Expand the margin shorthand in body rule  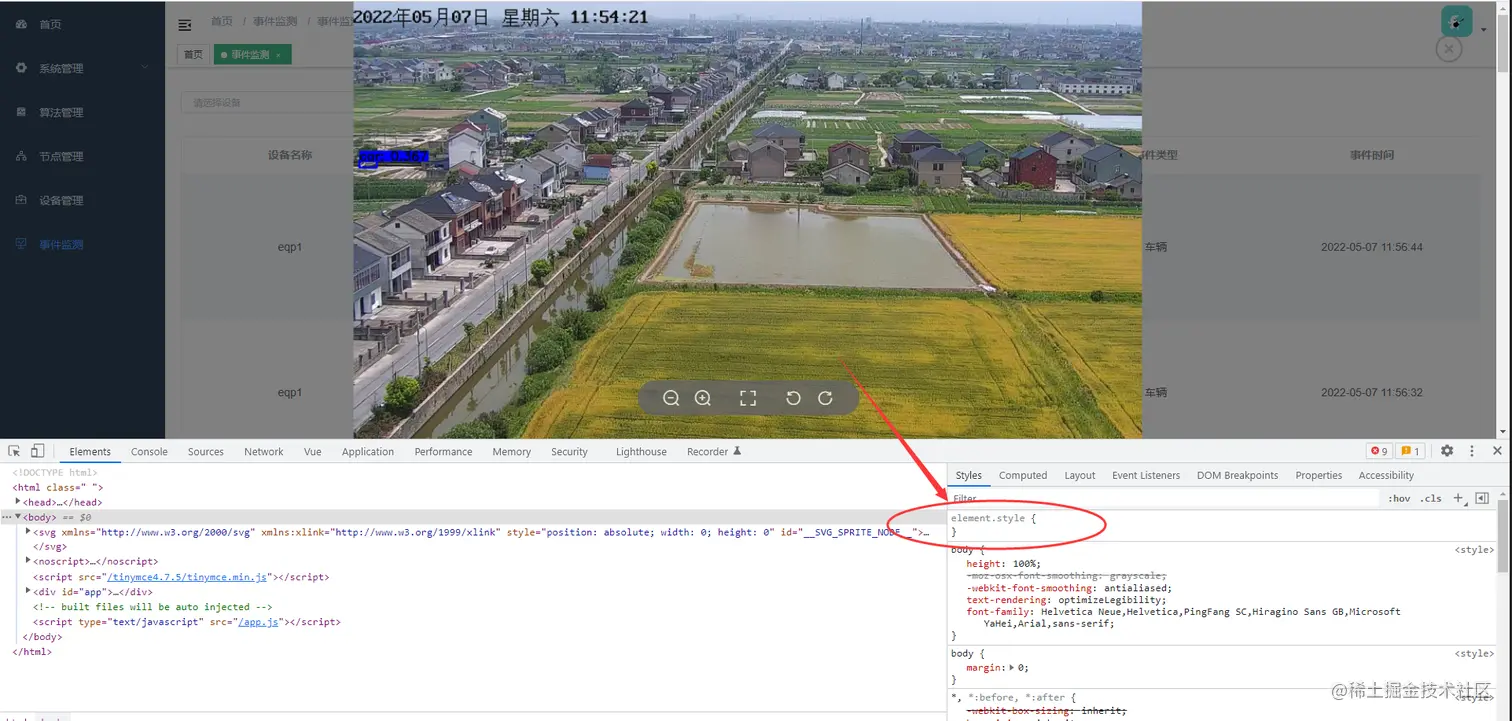(1012, 667)
